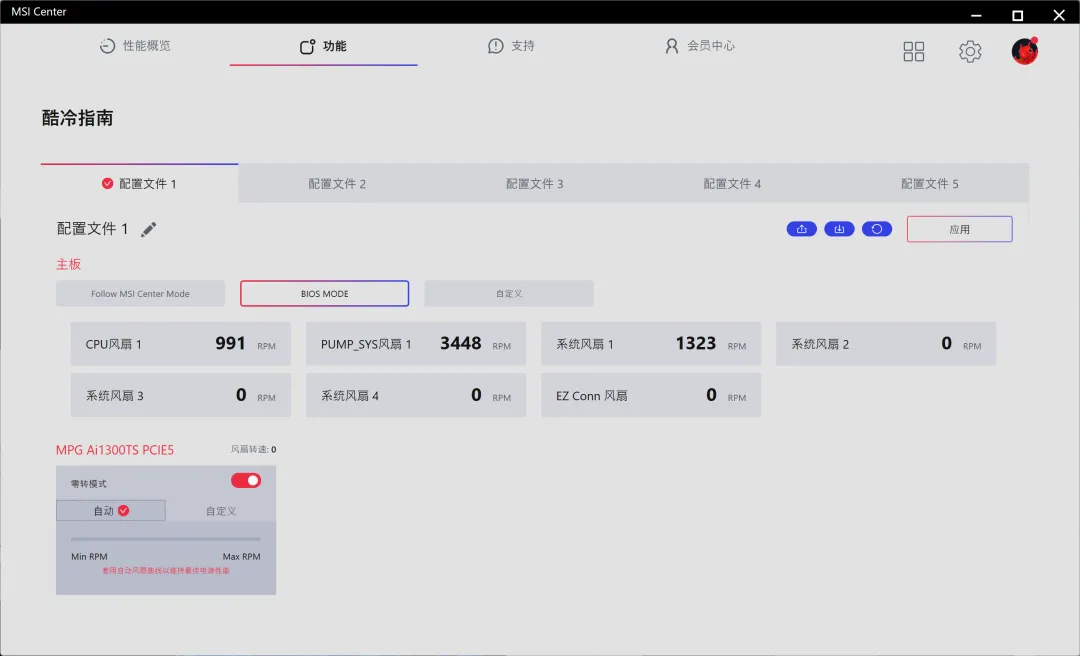Click the 应用 apply button

pyautogui.click(x=959, y=229)
